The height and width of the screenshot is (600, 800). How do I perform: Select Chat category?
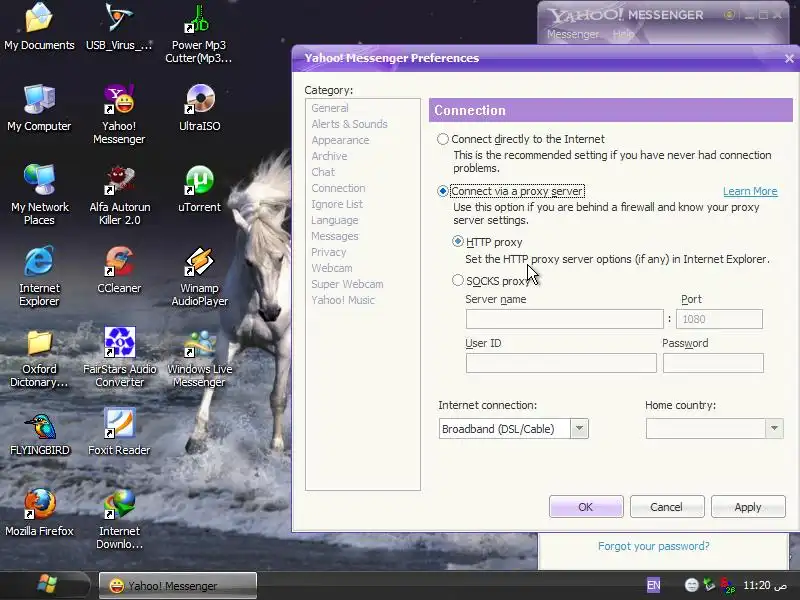tap(323, 172)
